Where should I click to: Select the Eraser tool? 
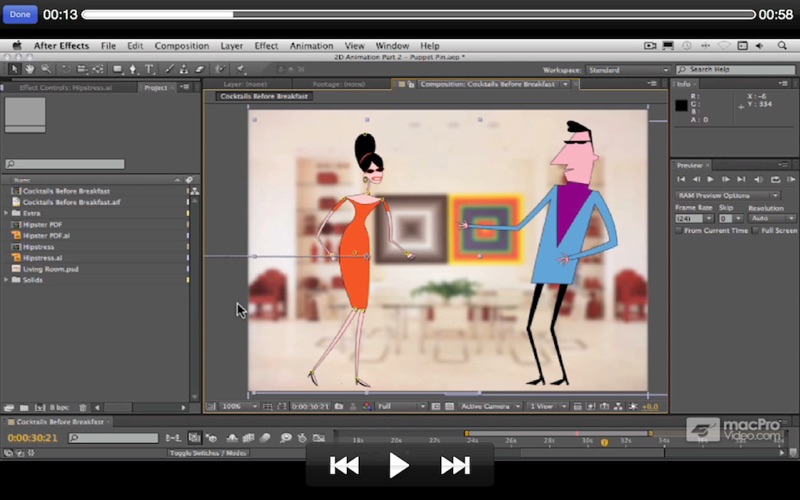[x=200, y=69]
